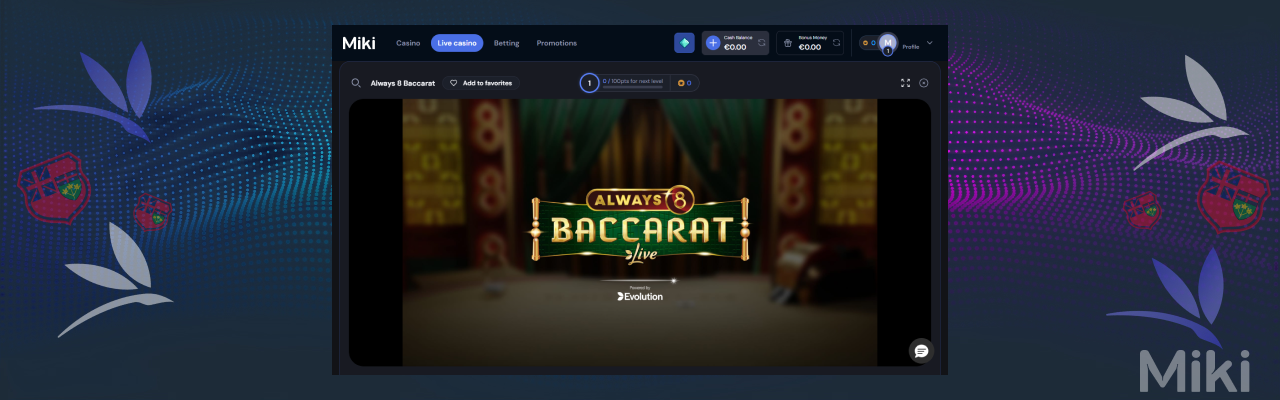Click the plus icon to deposit cash
1280x400 pixels.
pos(713,43)
